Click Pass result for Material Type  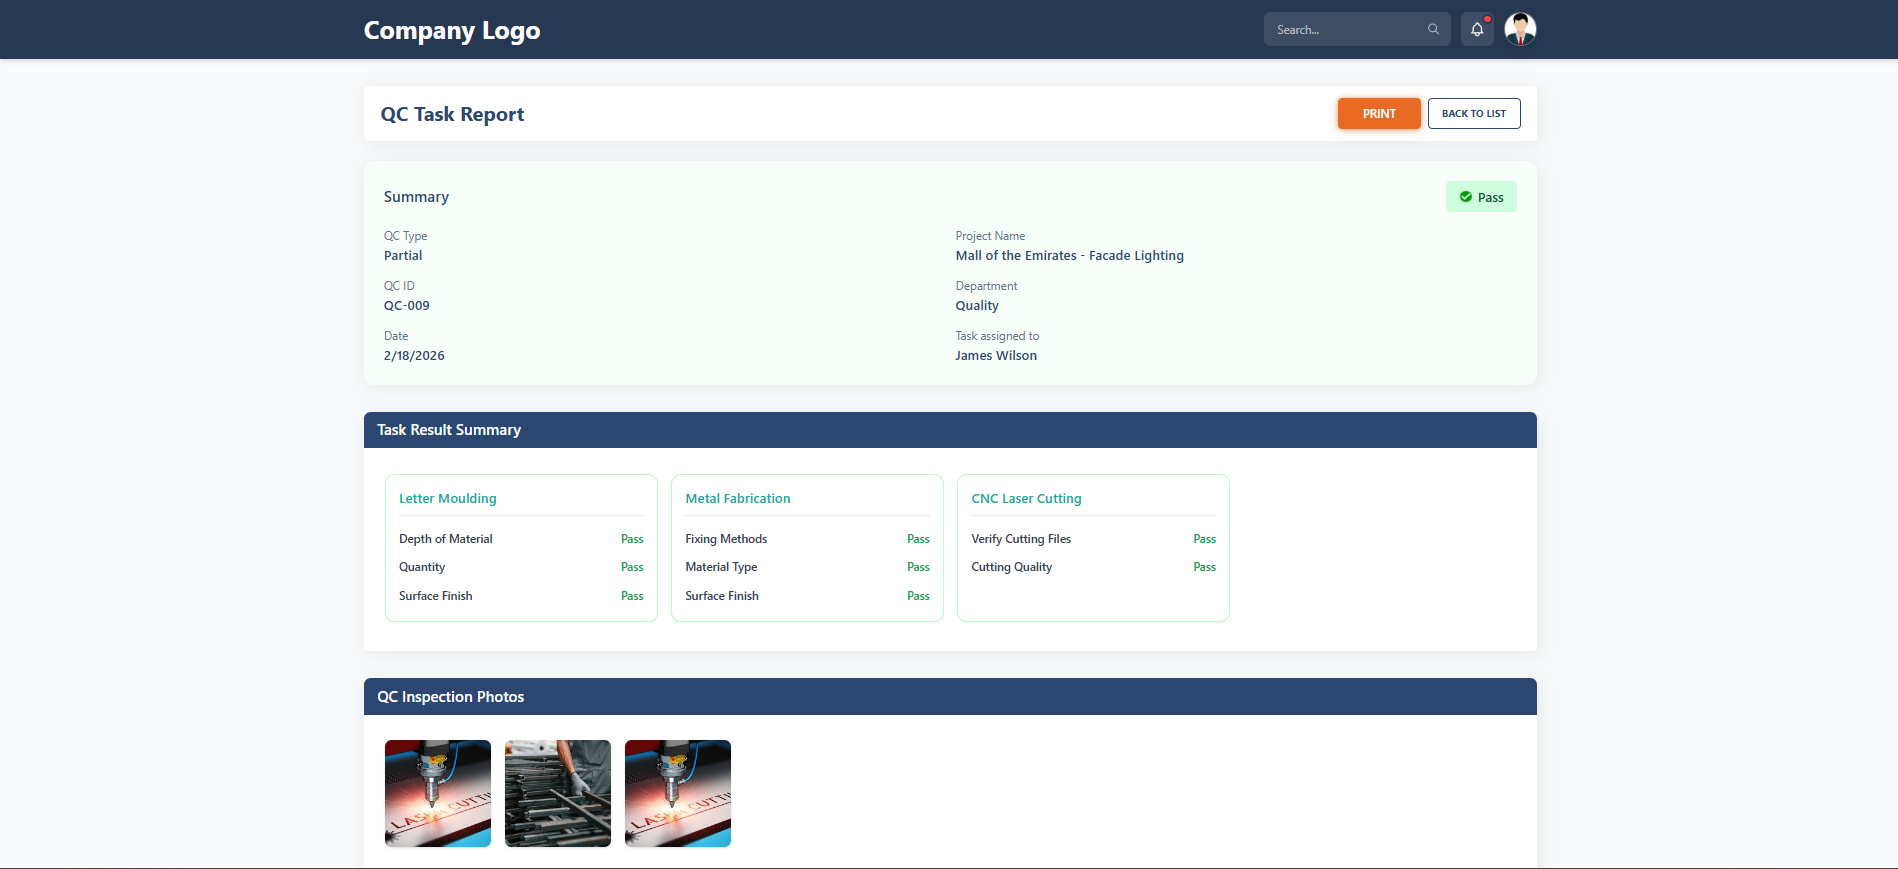tap(918, 567)
